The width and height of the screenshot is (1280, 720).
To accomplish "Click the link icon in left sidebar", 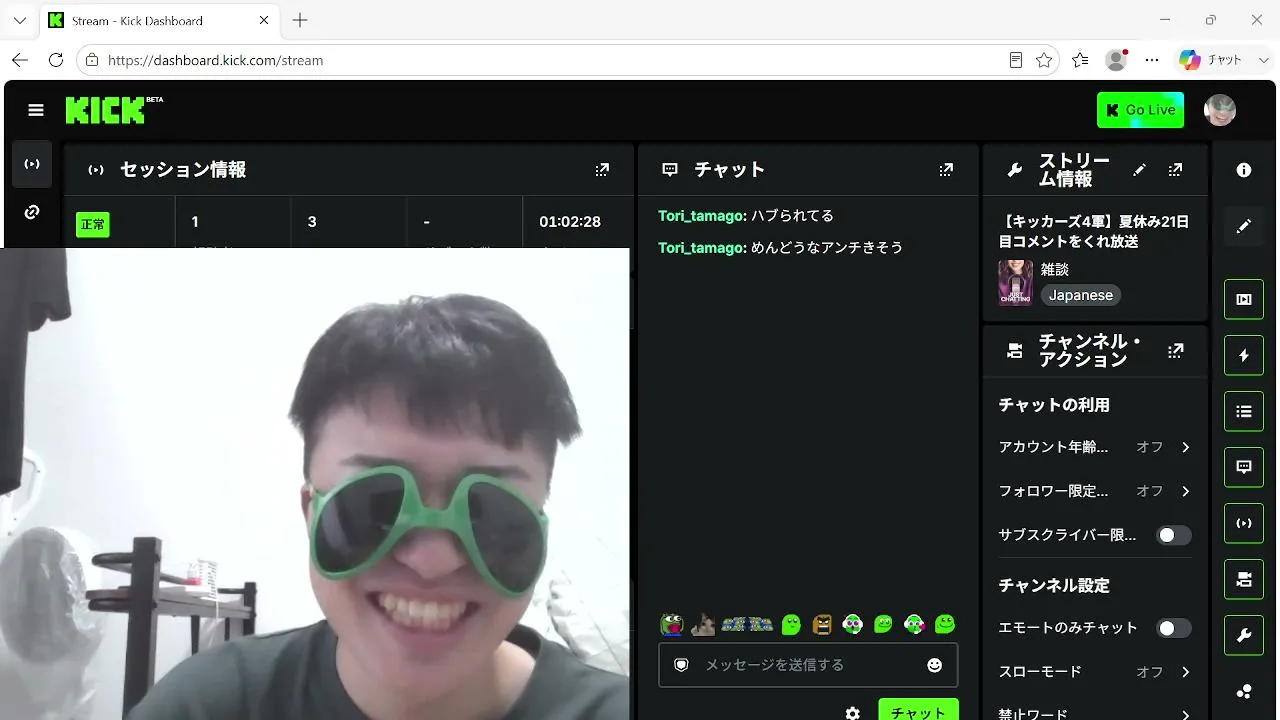I will [32, 212].
